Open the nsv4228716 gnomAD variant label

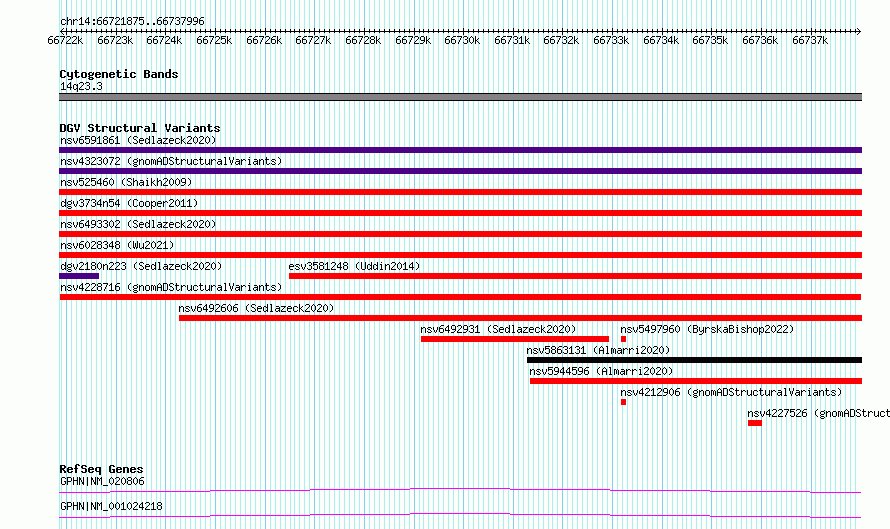click(x=171, y=287)
